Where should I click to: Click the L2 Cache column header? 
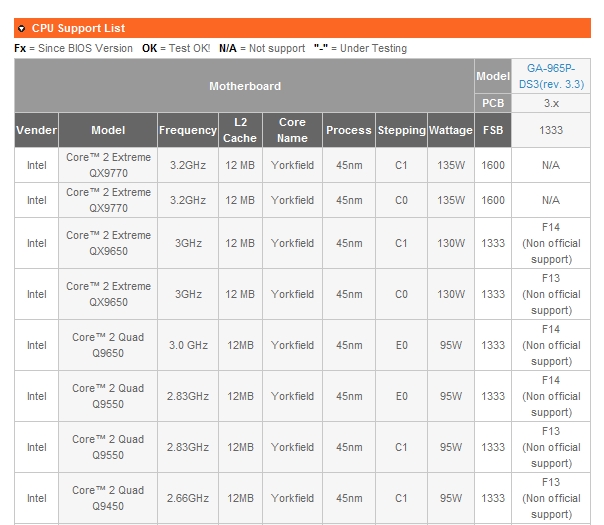[240, 130]
